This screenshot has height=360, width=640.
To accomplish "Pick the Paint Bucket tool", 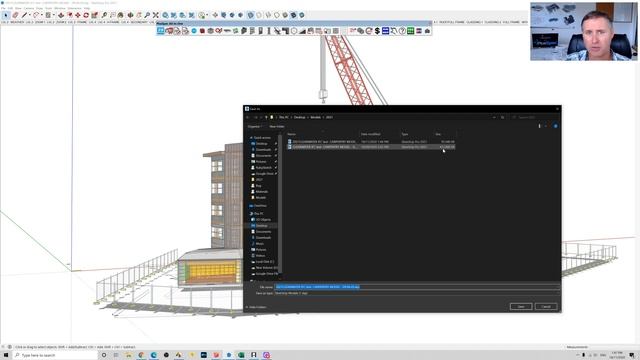I will [x=120, y=15].
